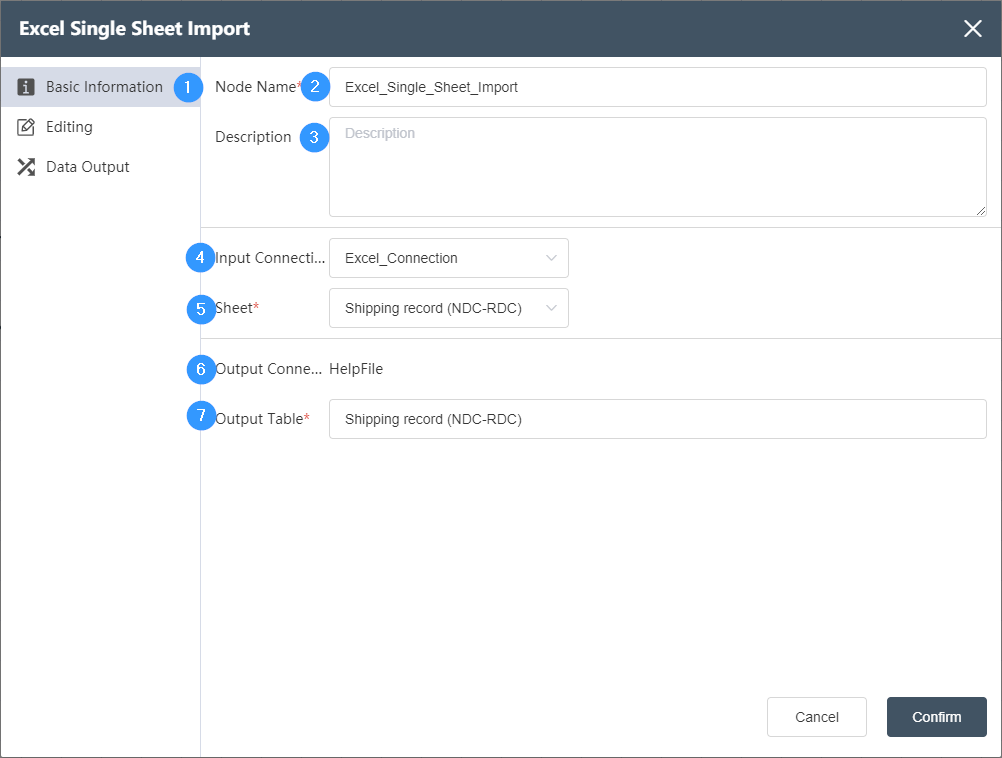
Task: Click the Output Table input field
Action: (658, 419)
